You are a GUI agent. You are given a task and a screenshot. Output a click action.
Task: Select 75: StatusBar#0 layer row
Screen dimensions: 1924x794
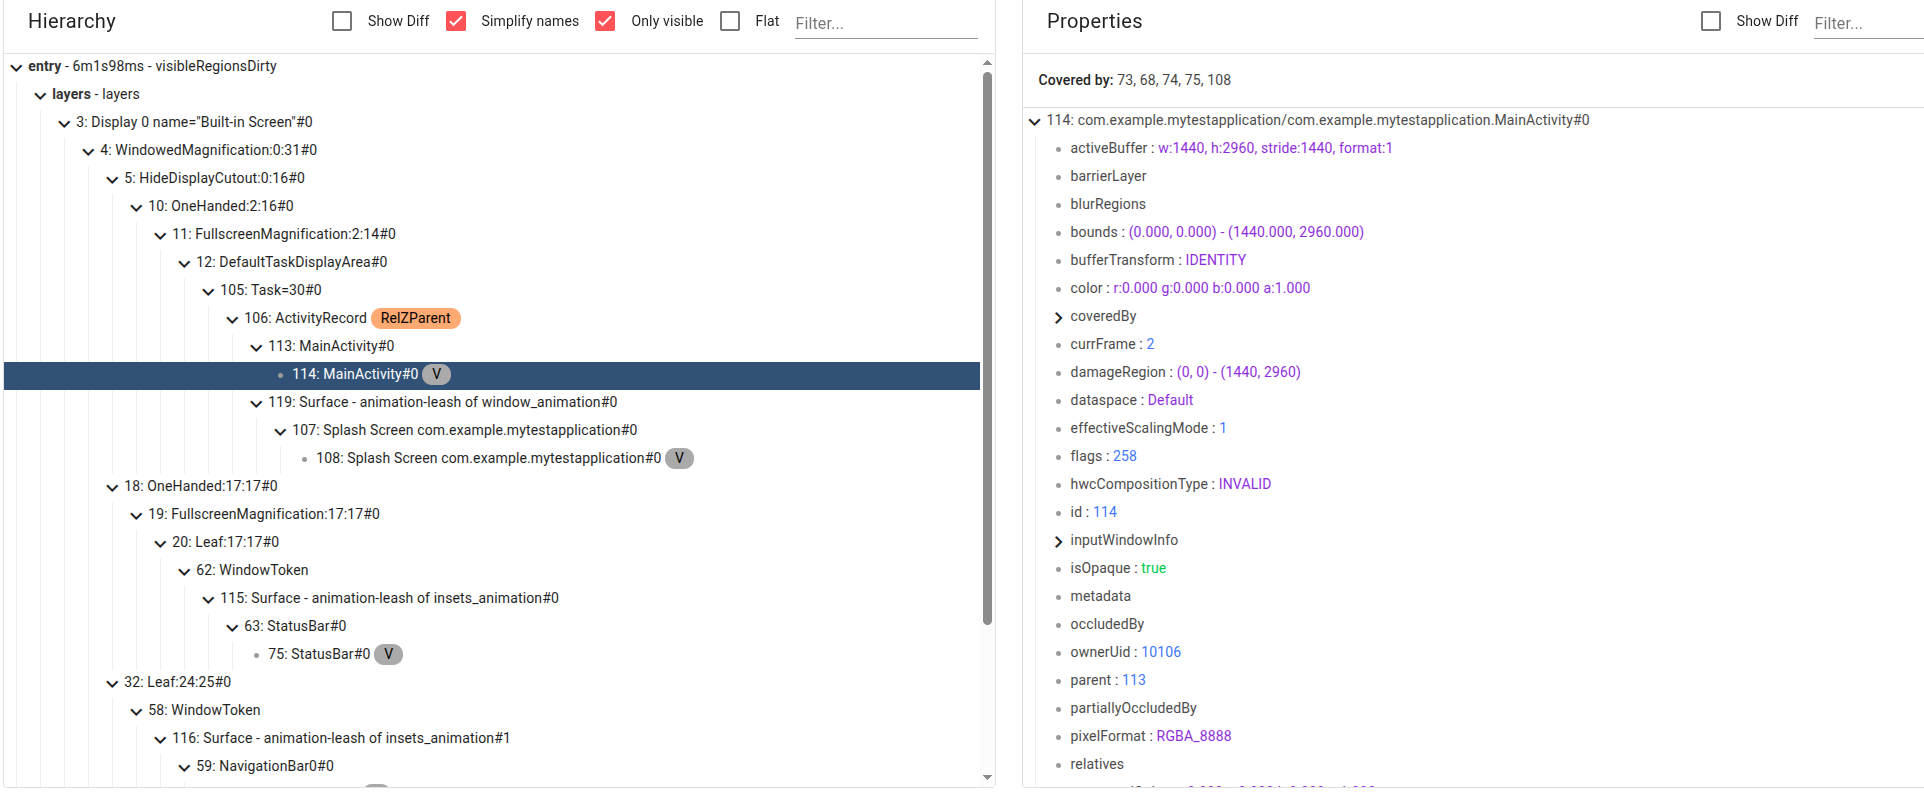click(492, 654)
